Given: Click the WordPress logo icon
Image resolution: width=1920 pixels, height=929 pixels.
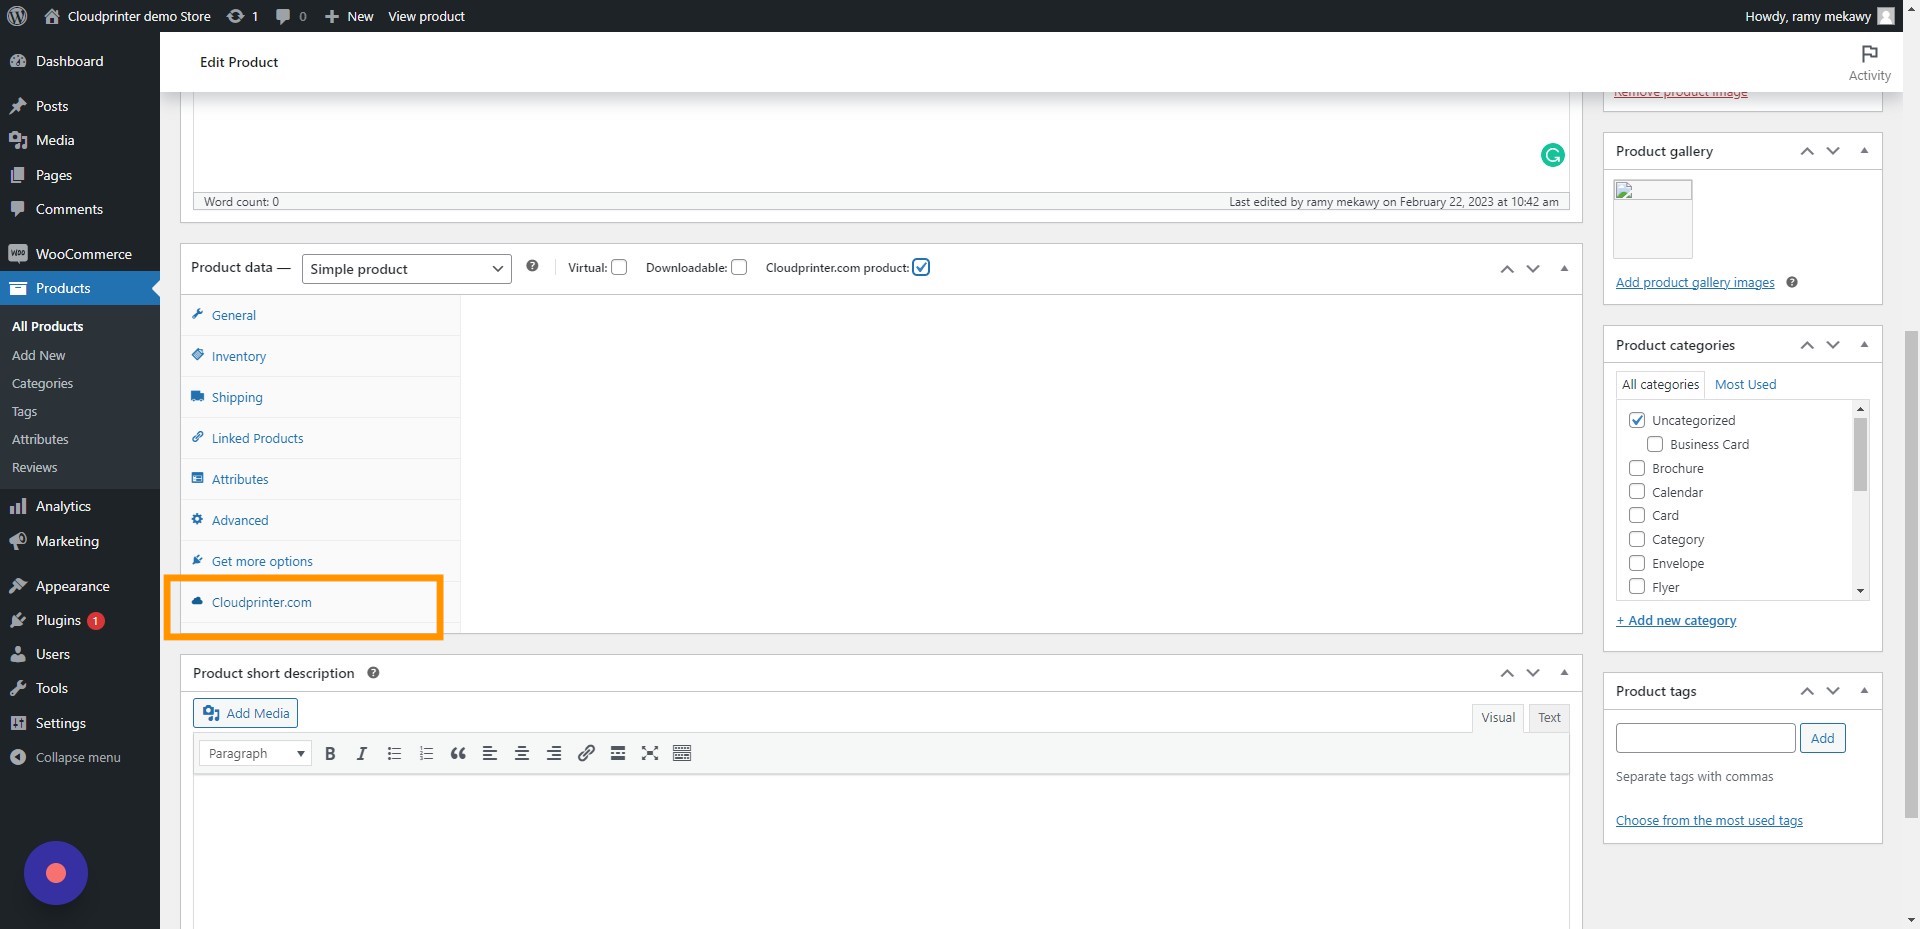Looking at the screenshot, I should 17,16.
